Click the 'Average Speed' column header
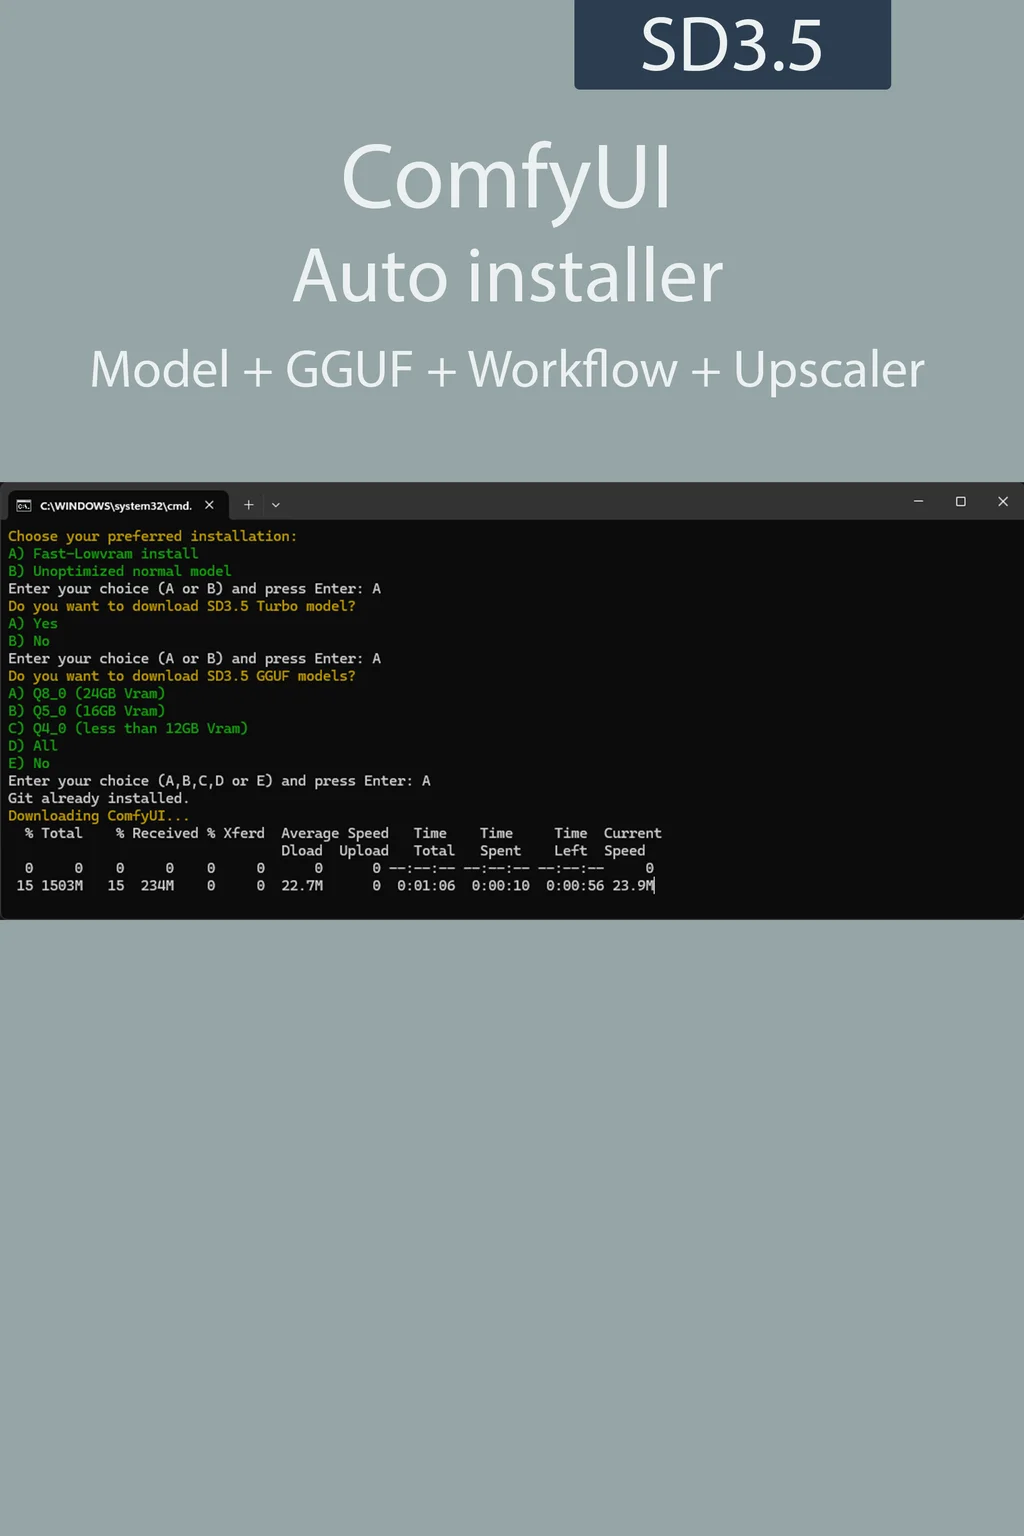This screenshot has height=1536, width=1024. tap(335, 834)
